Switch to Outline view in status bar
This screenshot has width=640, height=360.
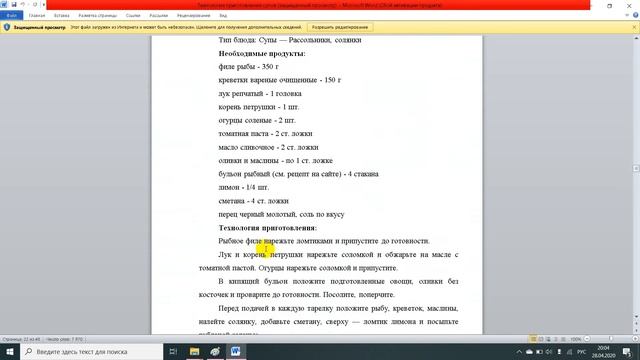[556, 339]
